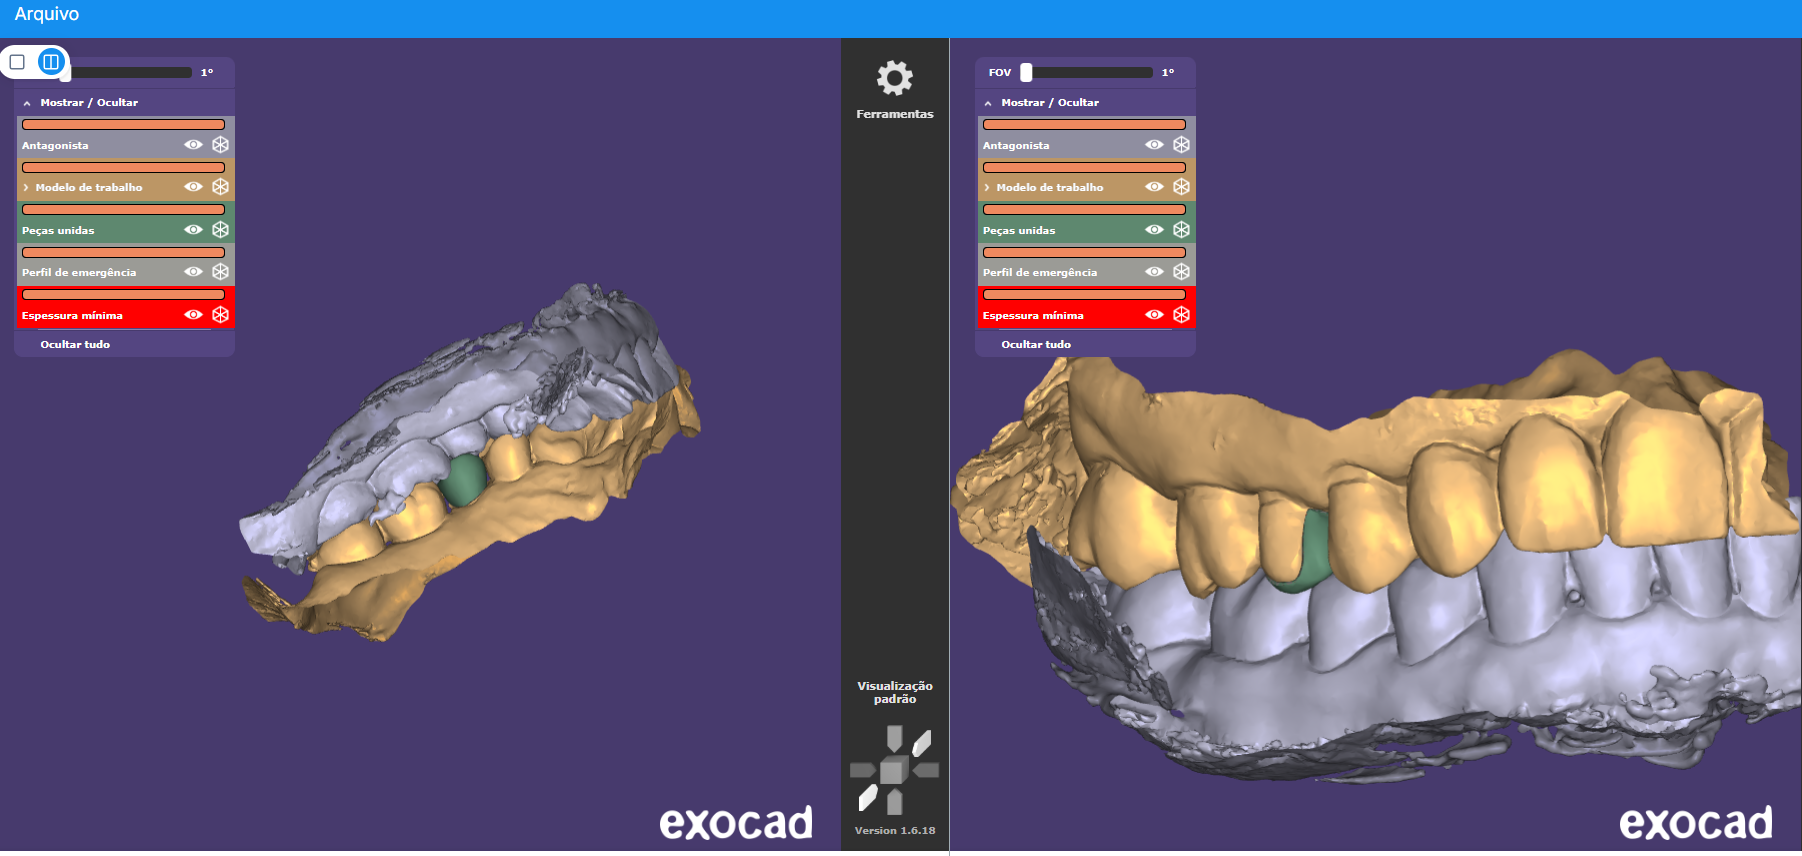Click the center cube of view navigator
The image size is (1802, 856).
coord(894,769)
